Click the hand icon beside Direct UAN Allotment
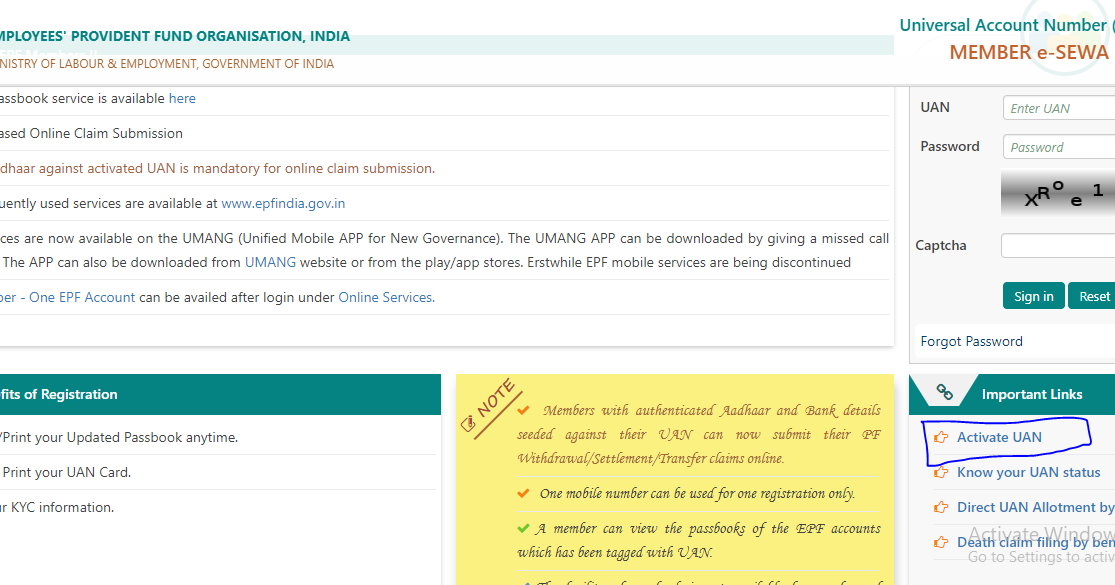The height and width of the screenshot is (585, 1115). click(x=941, y=507)
